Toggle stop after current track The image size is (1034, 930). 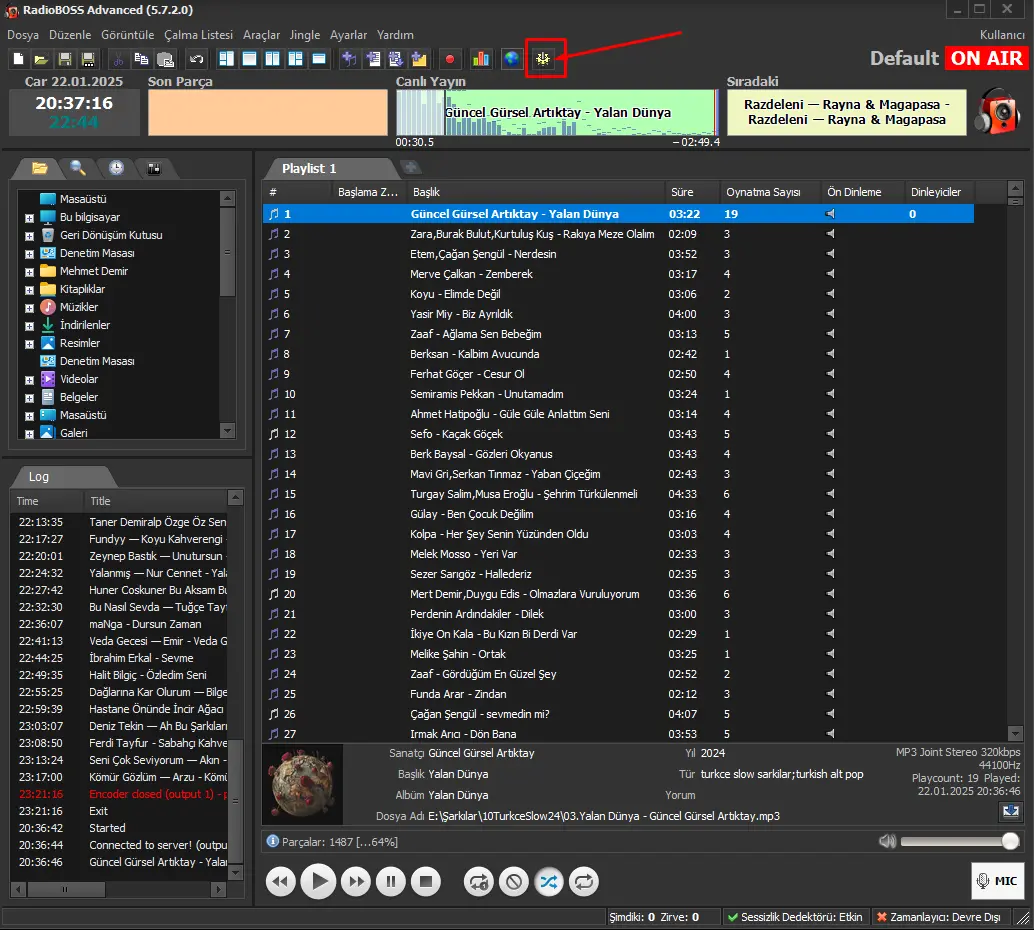click(514, 881)
